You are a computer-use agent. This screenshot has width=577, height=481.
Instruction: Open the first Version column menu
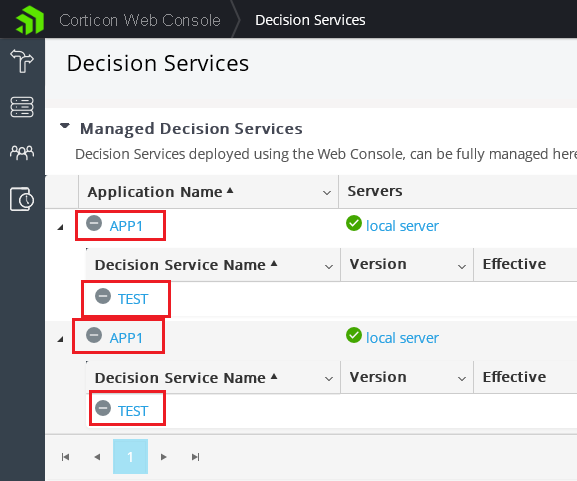pos(462,266)
